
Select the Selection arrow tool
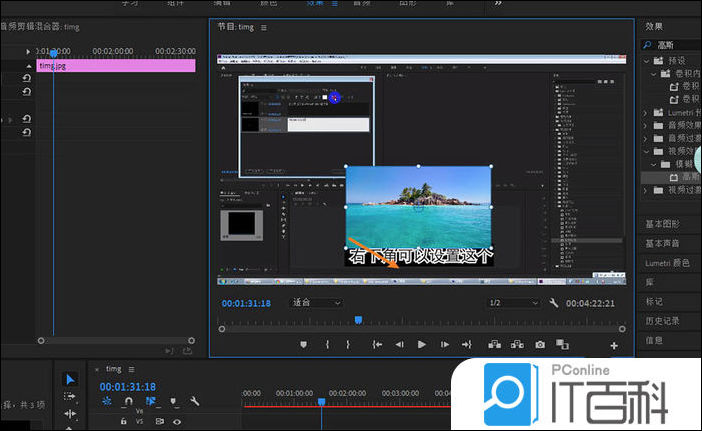click(x=70, y=379)
